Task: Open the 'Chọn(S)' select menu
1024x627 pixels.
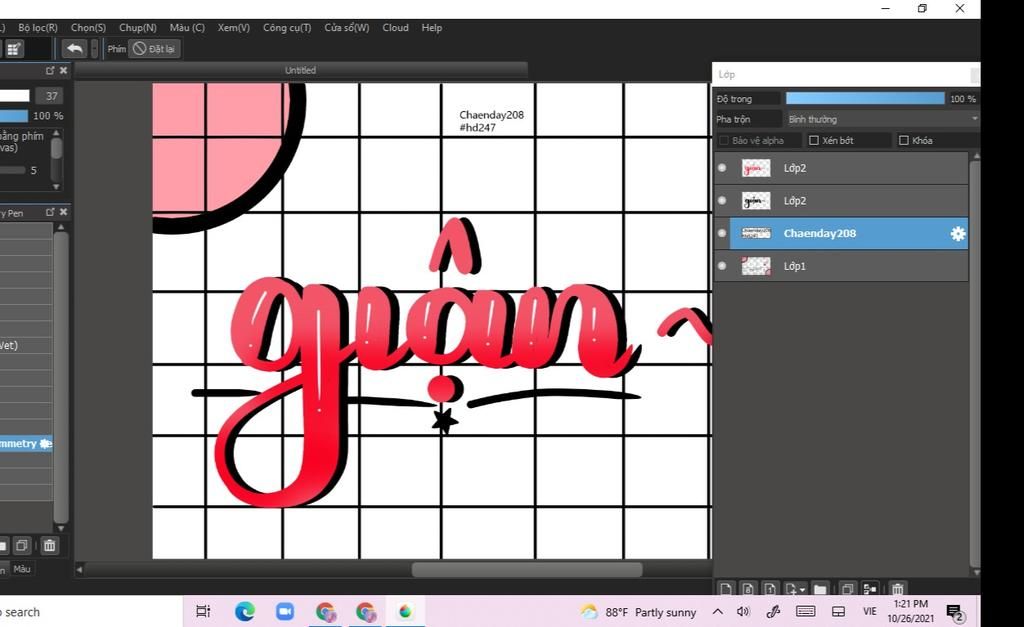Action: coord(88,27)
